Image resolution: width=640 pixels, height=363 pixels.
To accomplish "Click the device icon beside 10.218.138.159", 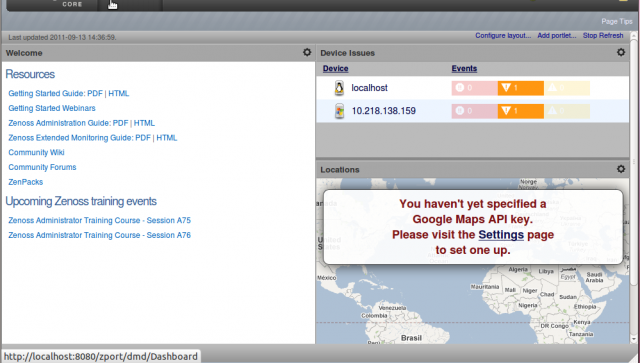I will tap(339, 111).
